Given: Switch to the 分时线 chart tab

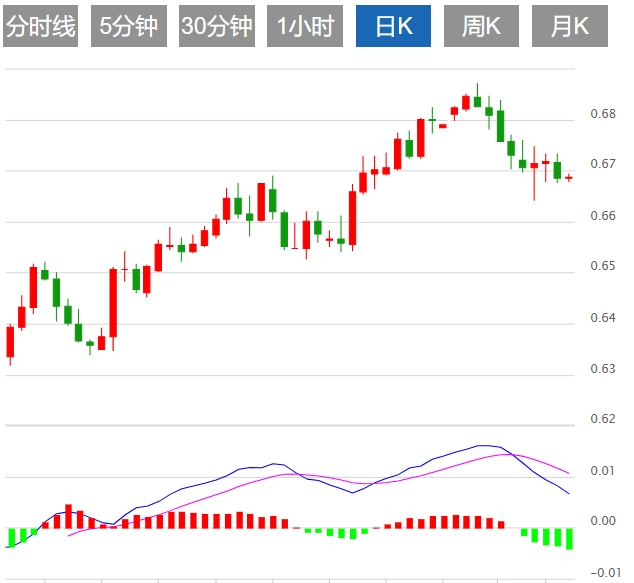Looking at the screenshot, I should pos(40,26).
